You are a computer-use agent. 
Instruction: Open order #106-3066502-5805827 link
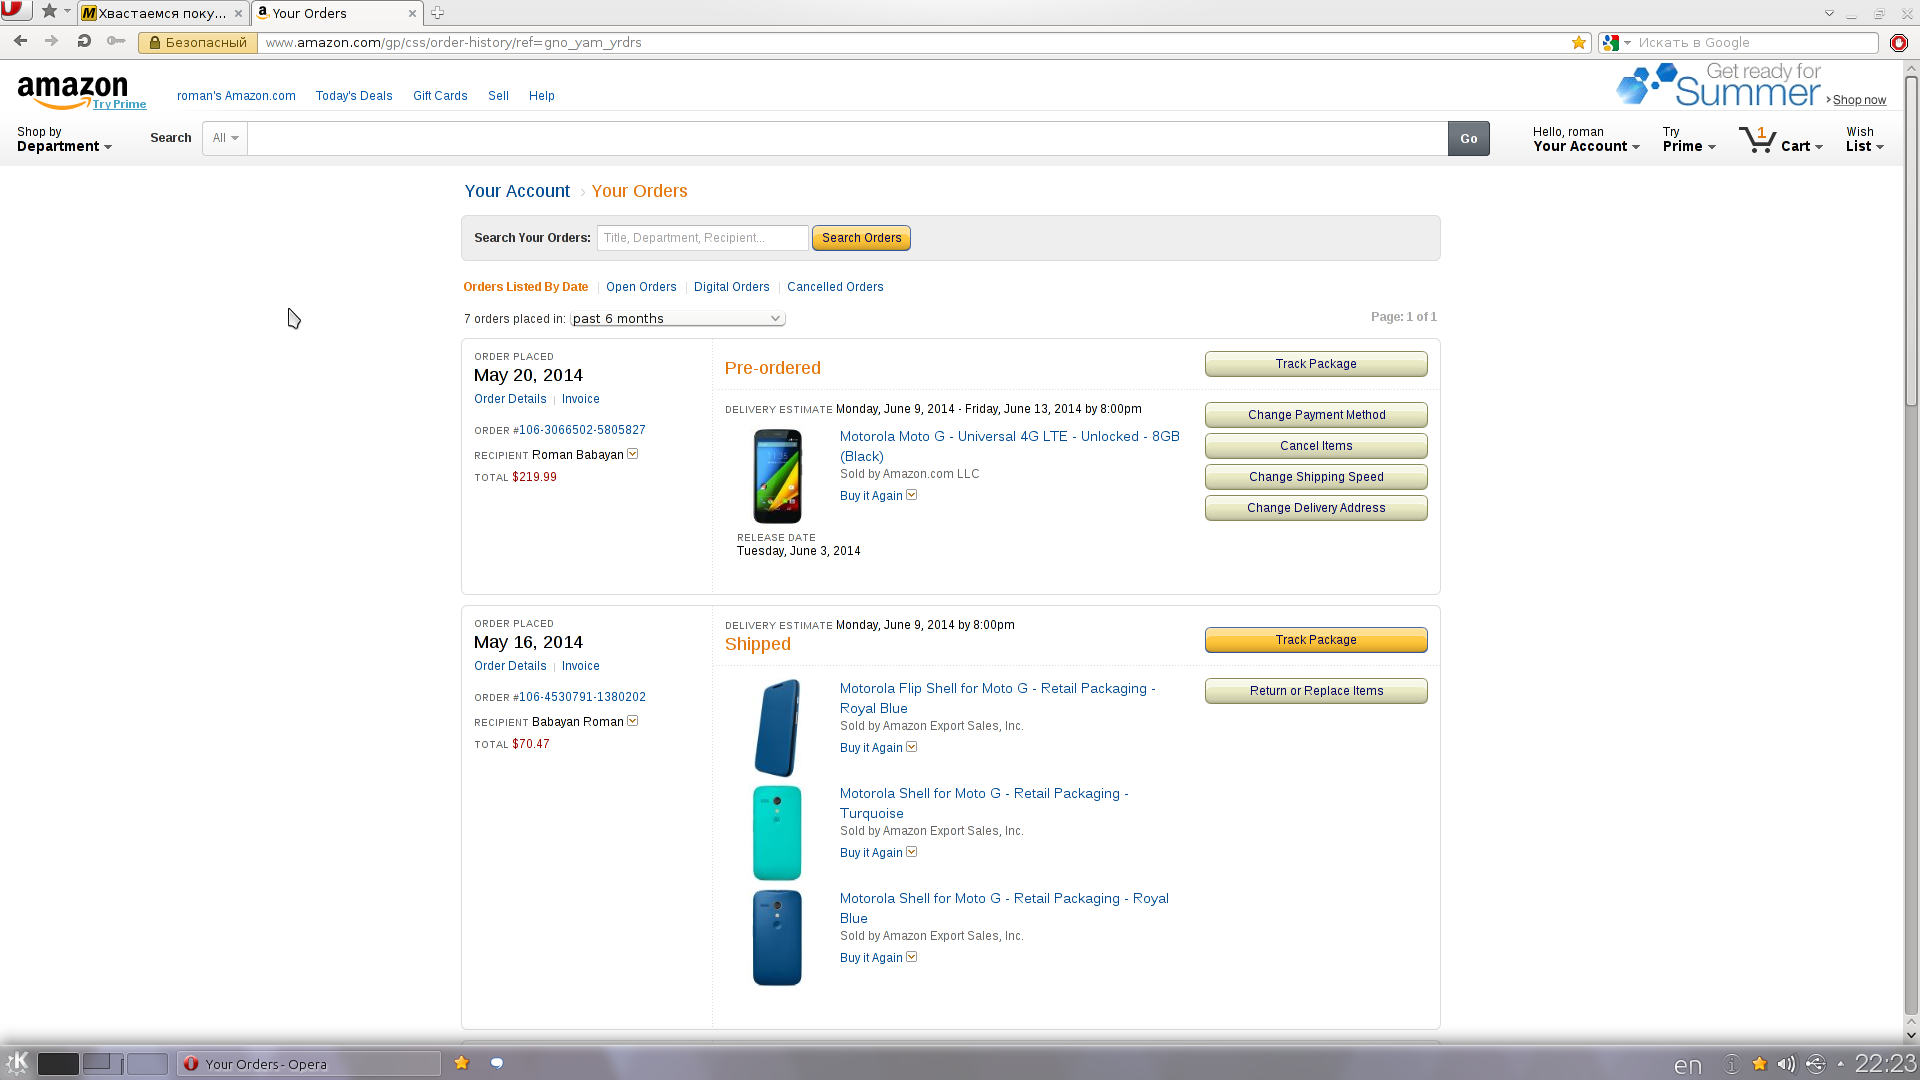[582, 430]
